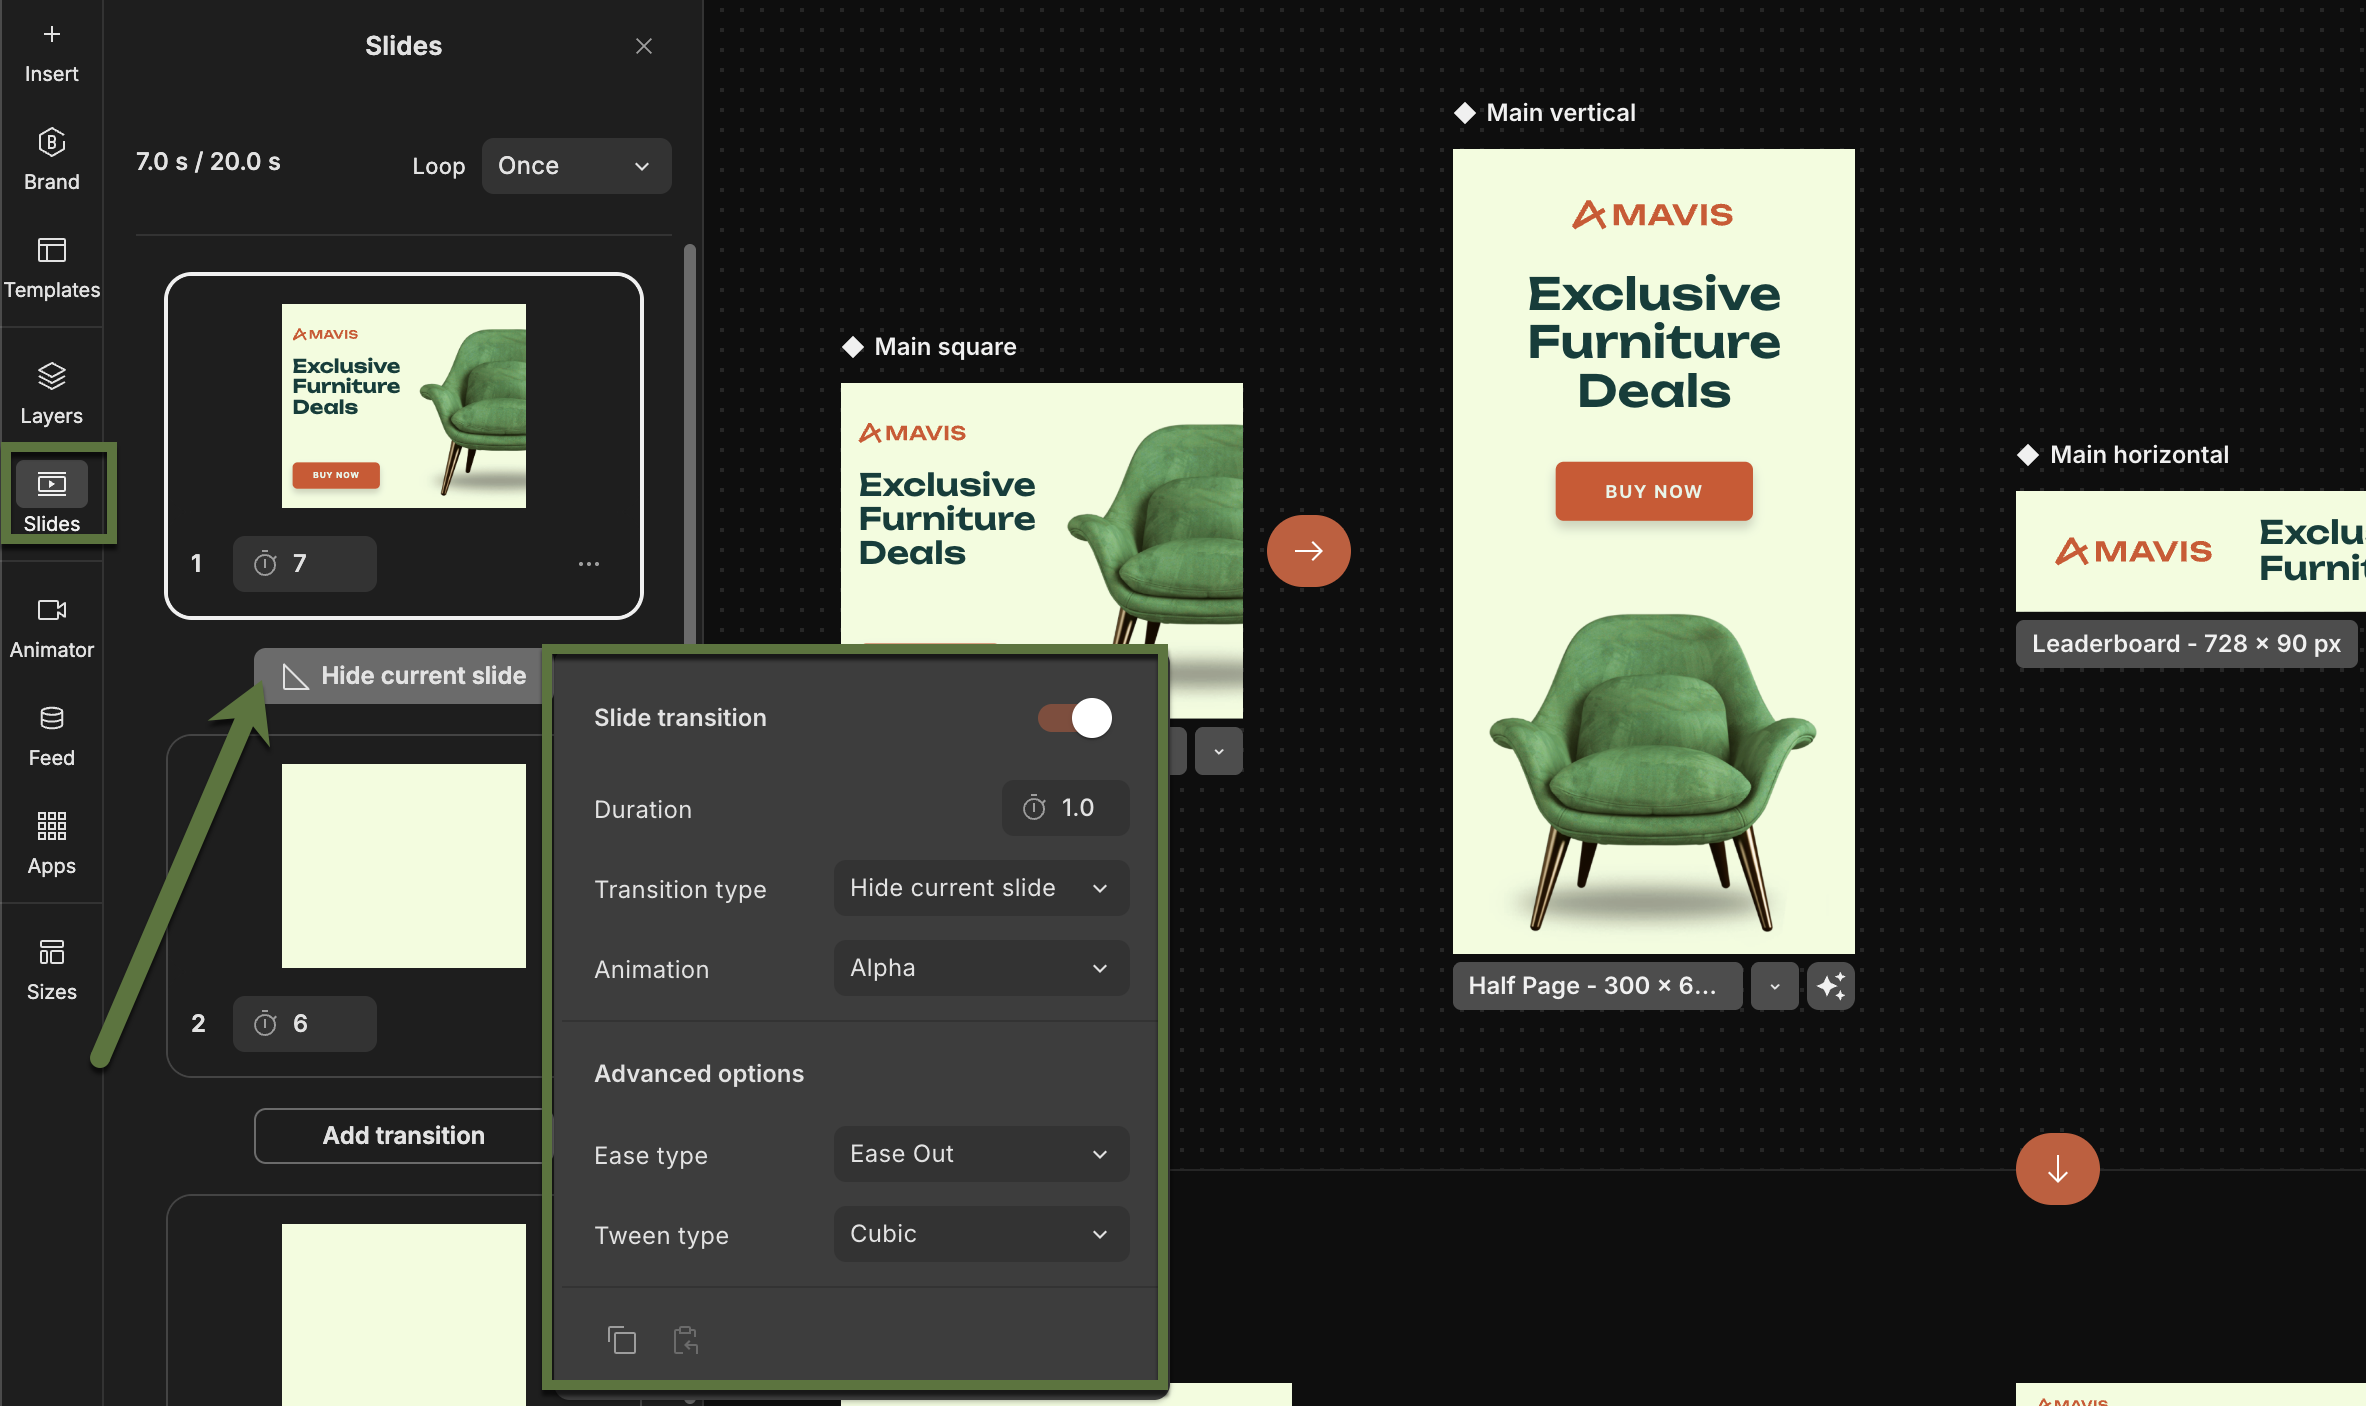This screenshot has height=1406, width=2366.
Task: Open slide 1 more options menu
Action: coord(589,564)
